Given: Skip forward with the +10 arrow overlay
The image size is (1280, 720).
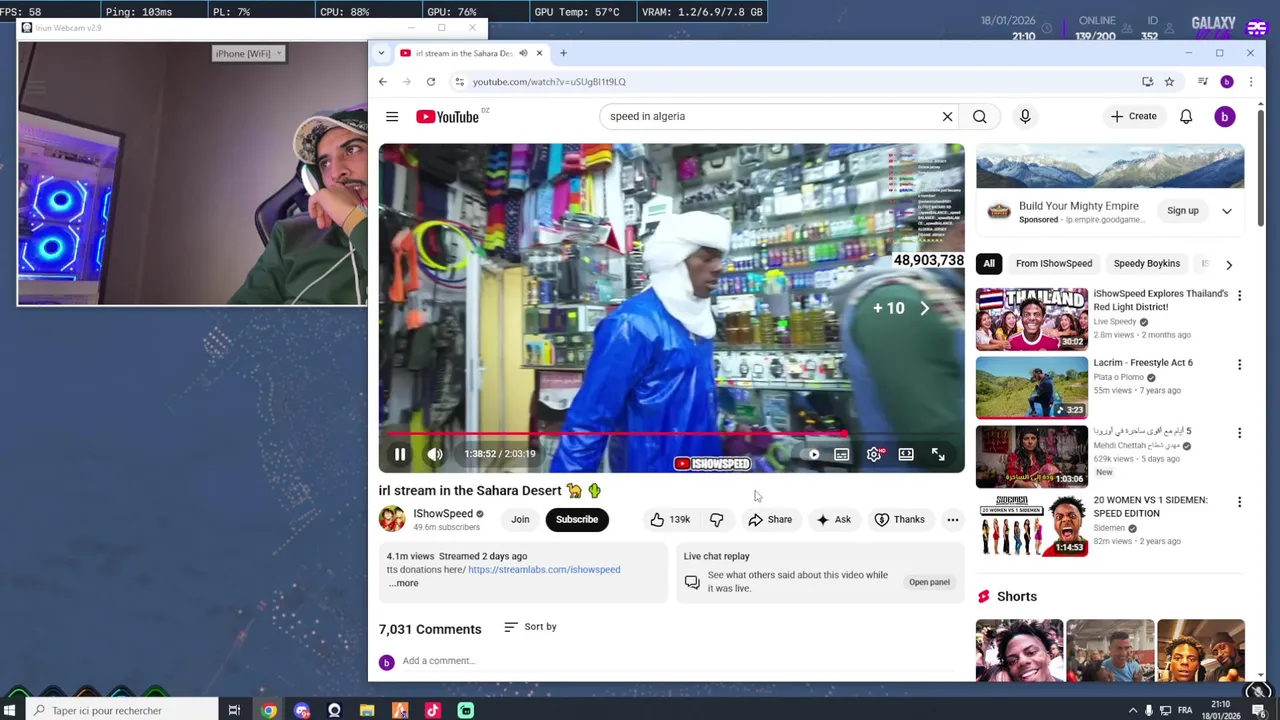Looking at the screenshot, I should pyautogui.click(x=924, y=309).
